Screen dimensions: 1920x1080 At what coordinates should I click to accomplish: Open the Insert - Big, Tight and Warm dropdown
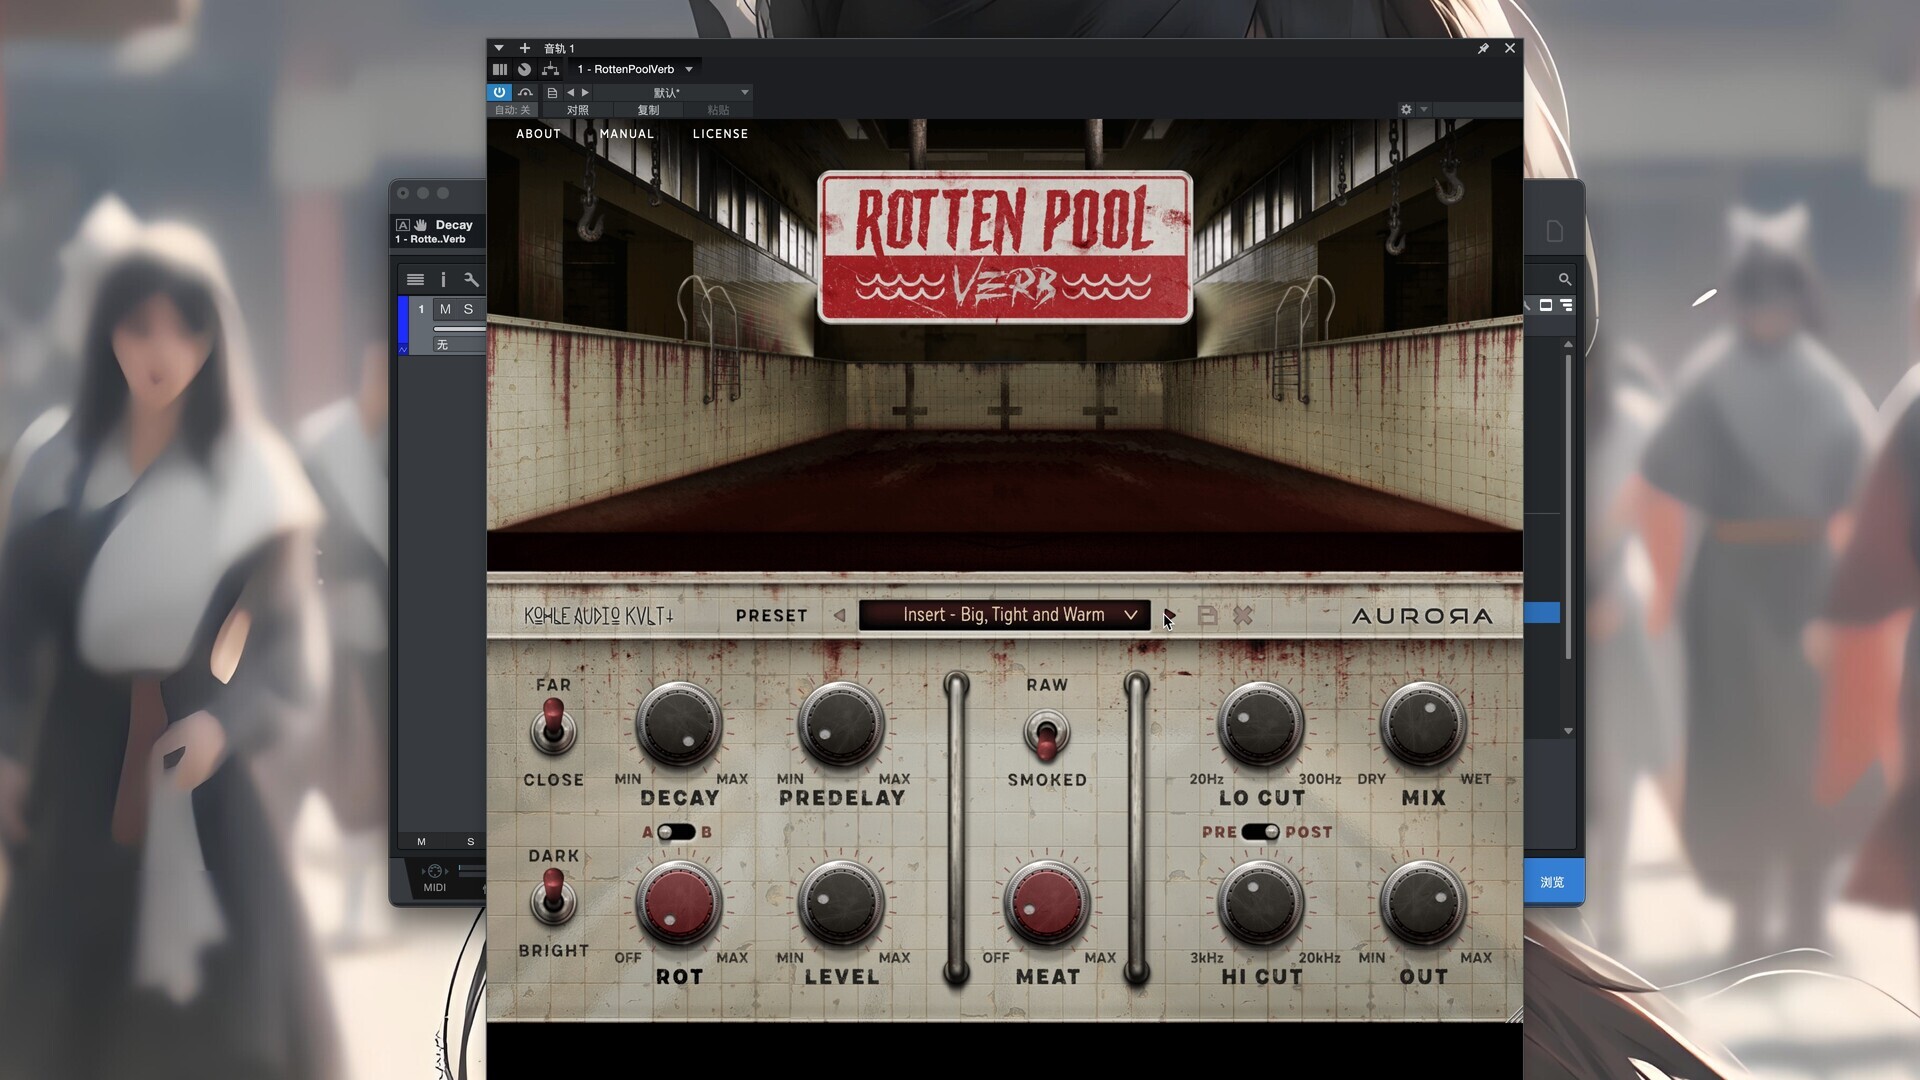1004,615
